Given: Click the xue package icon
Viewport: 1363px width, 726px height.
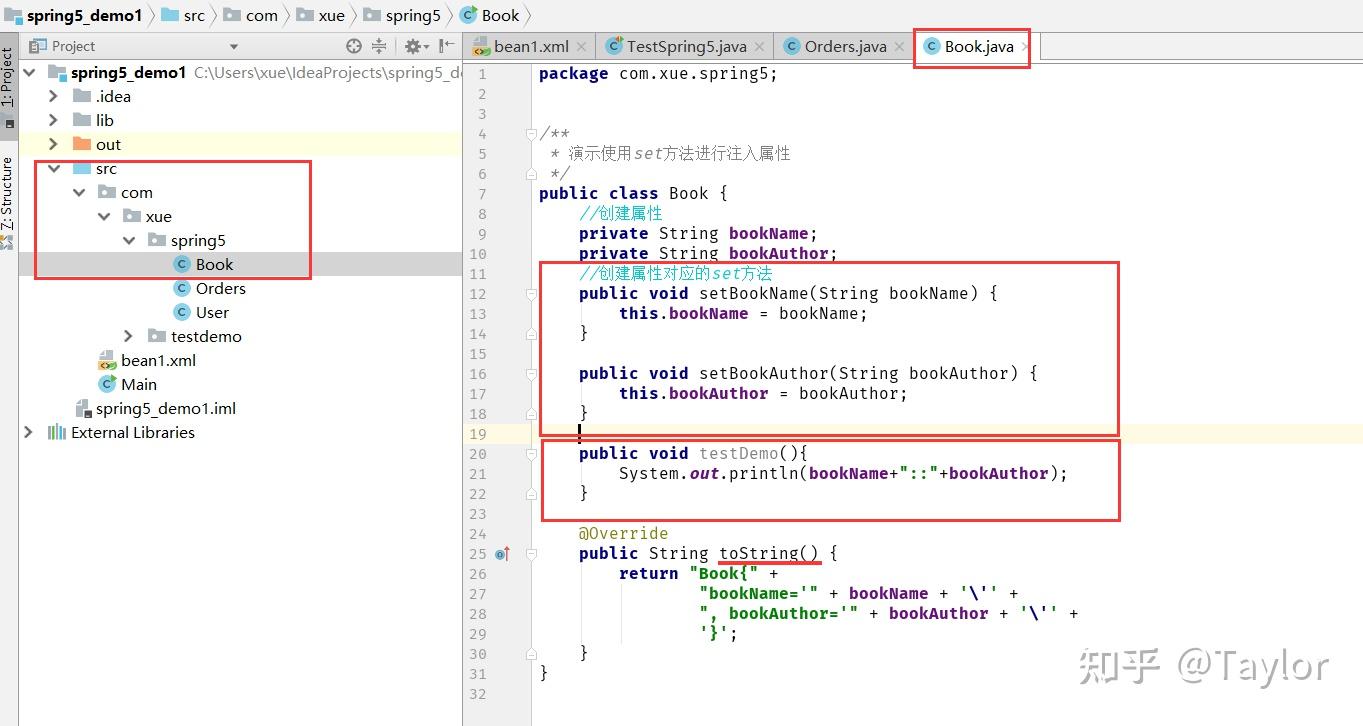Looking at the screenshot, I should click(x=132, y=216).
